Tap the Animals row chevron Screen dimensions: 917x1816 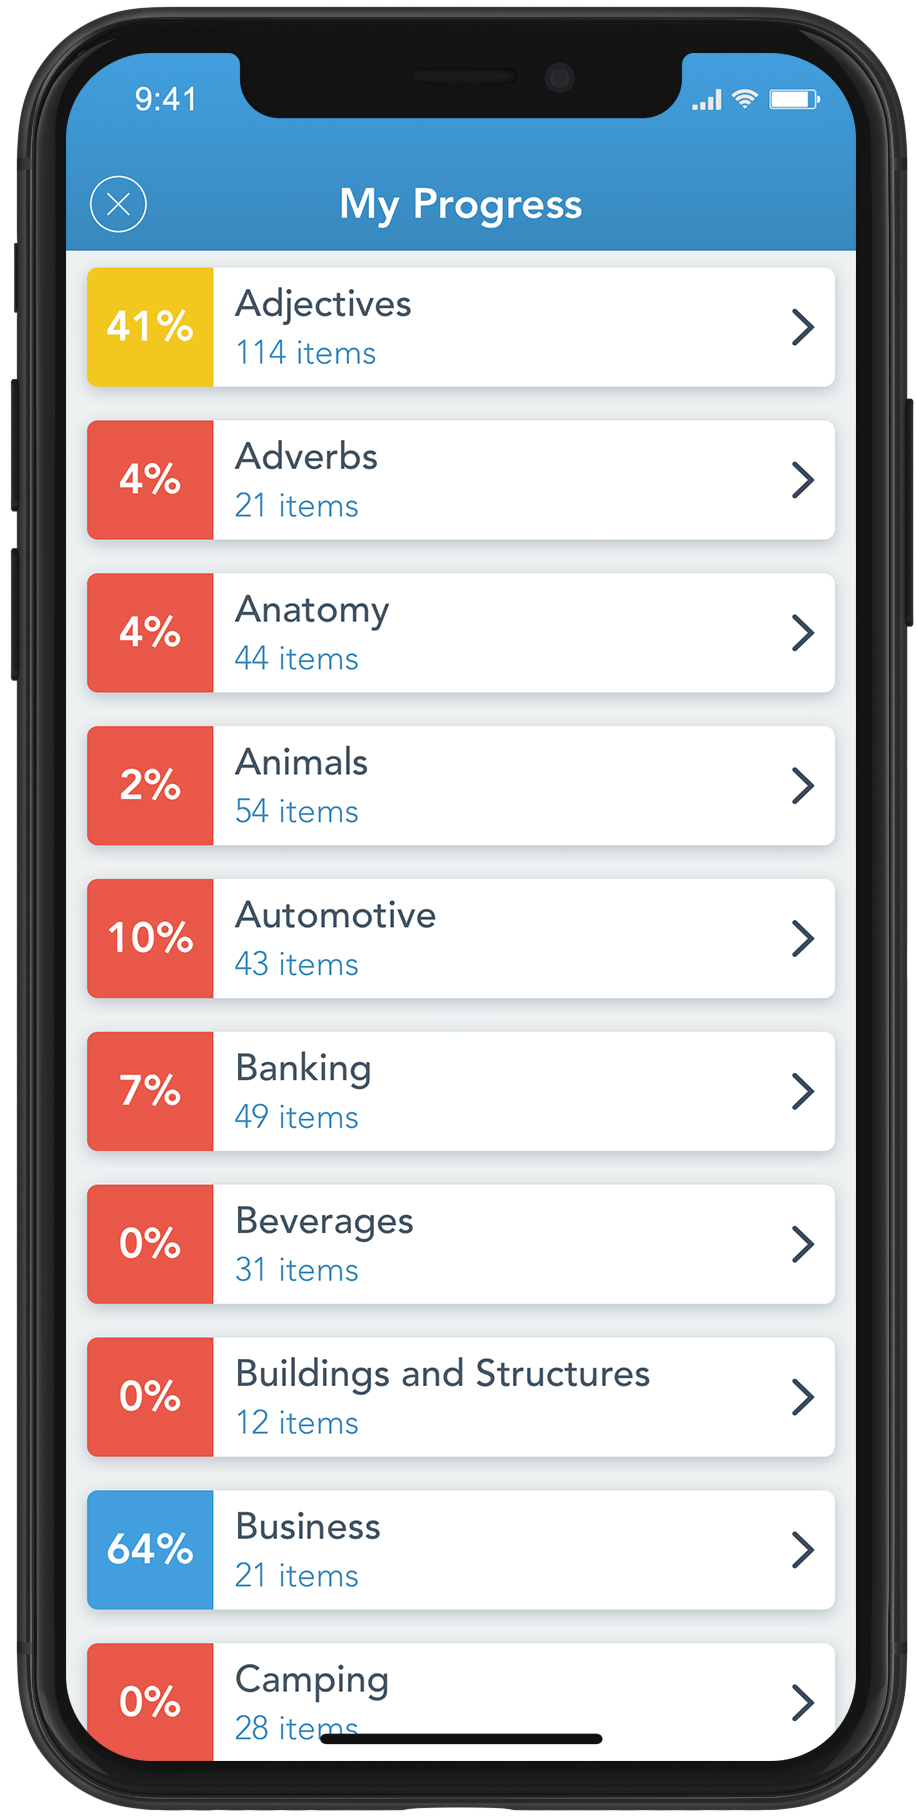(802, 786)
